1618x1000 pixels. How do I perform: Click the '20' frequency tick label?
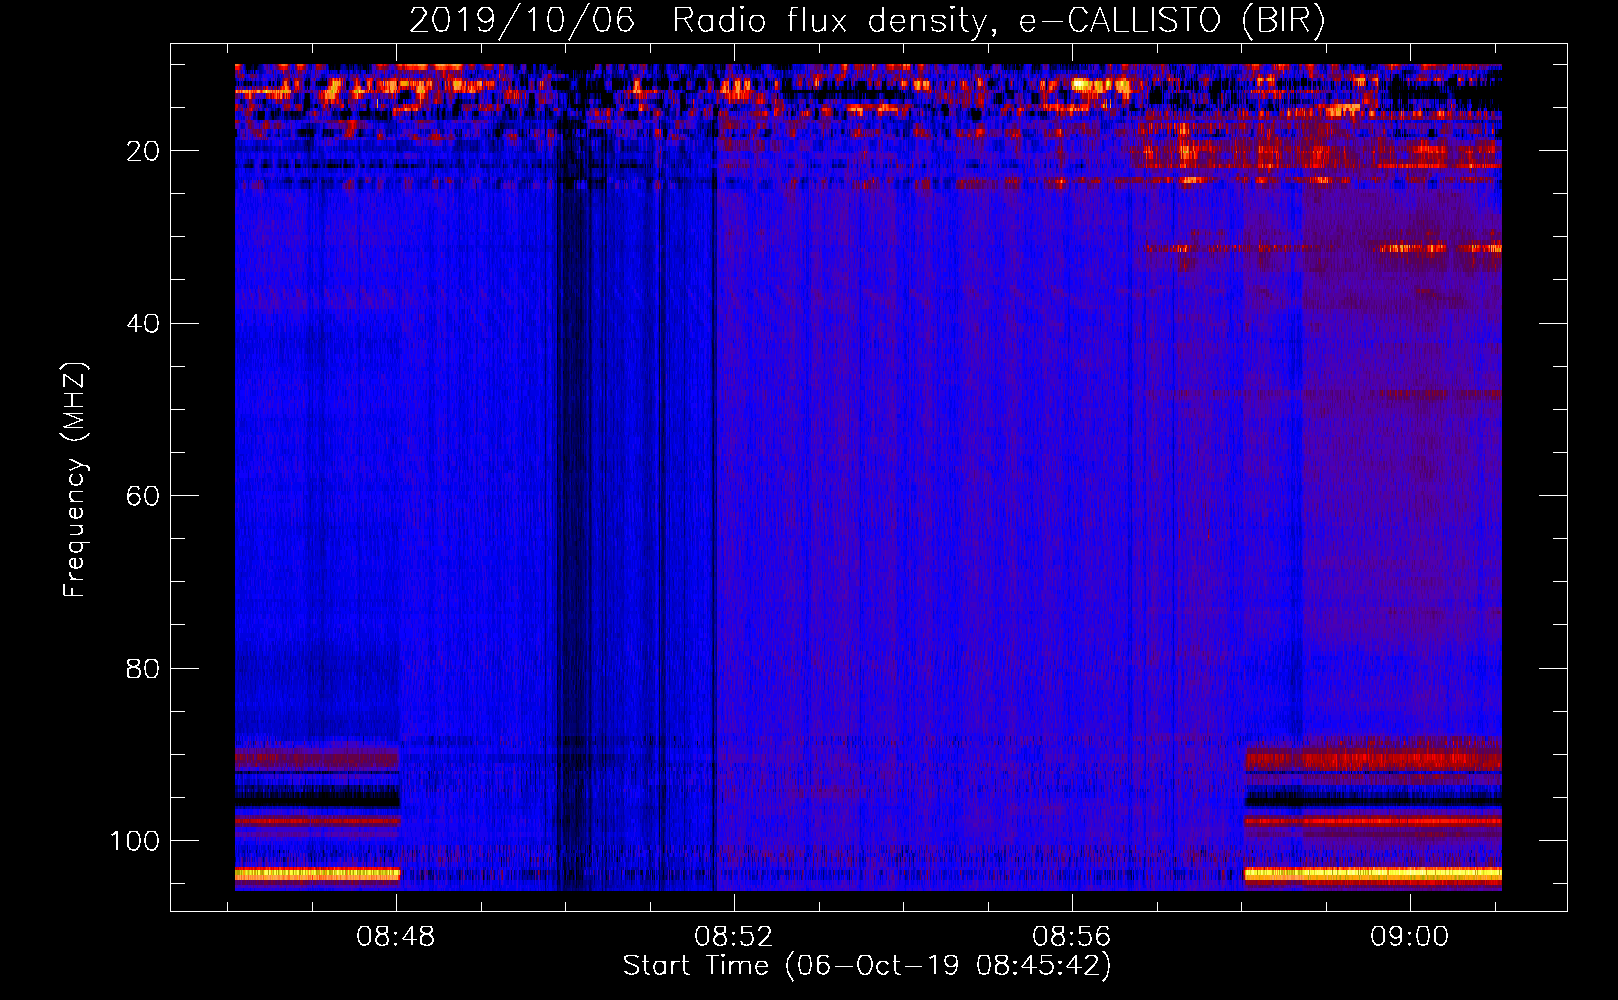tap(143, 151)
